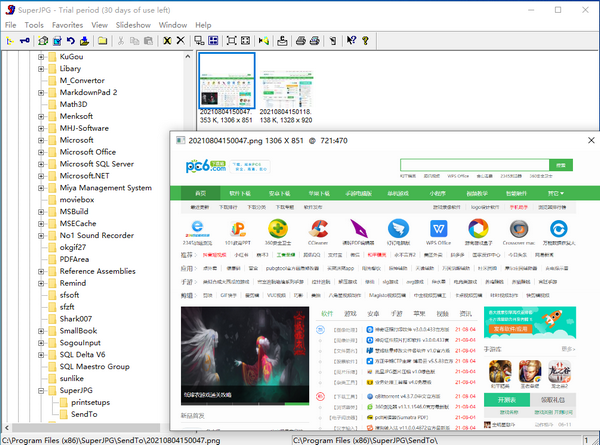Viewport: 600px width, 445px height.
Task: Click the plain black X delete icon
Action: coord(181,40)
